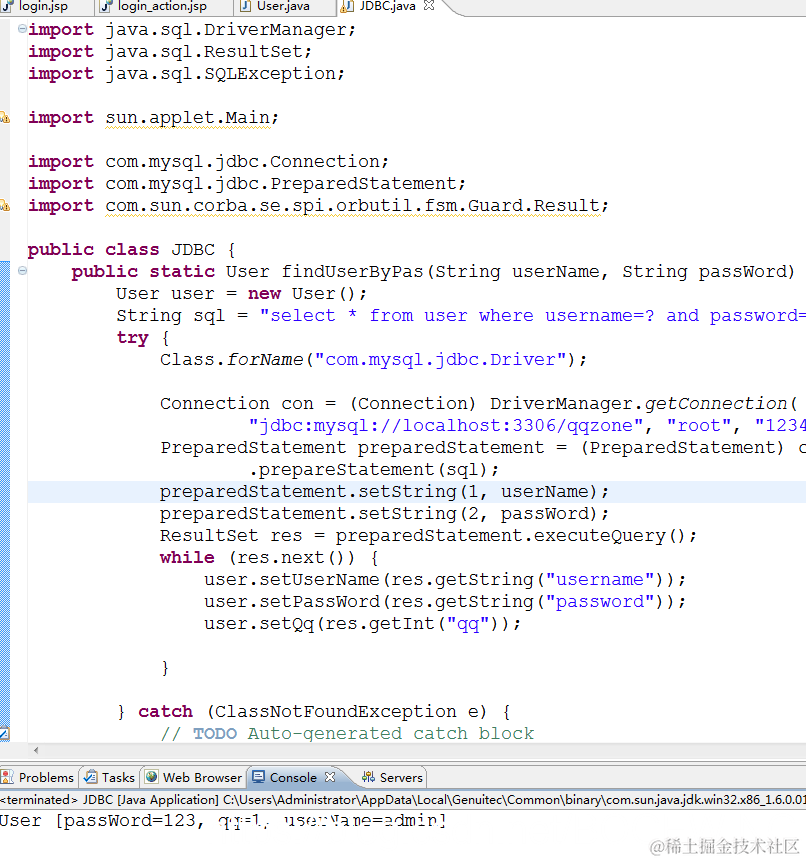Click the warning marker beside sun.applet.Main import
This screenshot has height=862, width=806.
4,117
